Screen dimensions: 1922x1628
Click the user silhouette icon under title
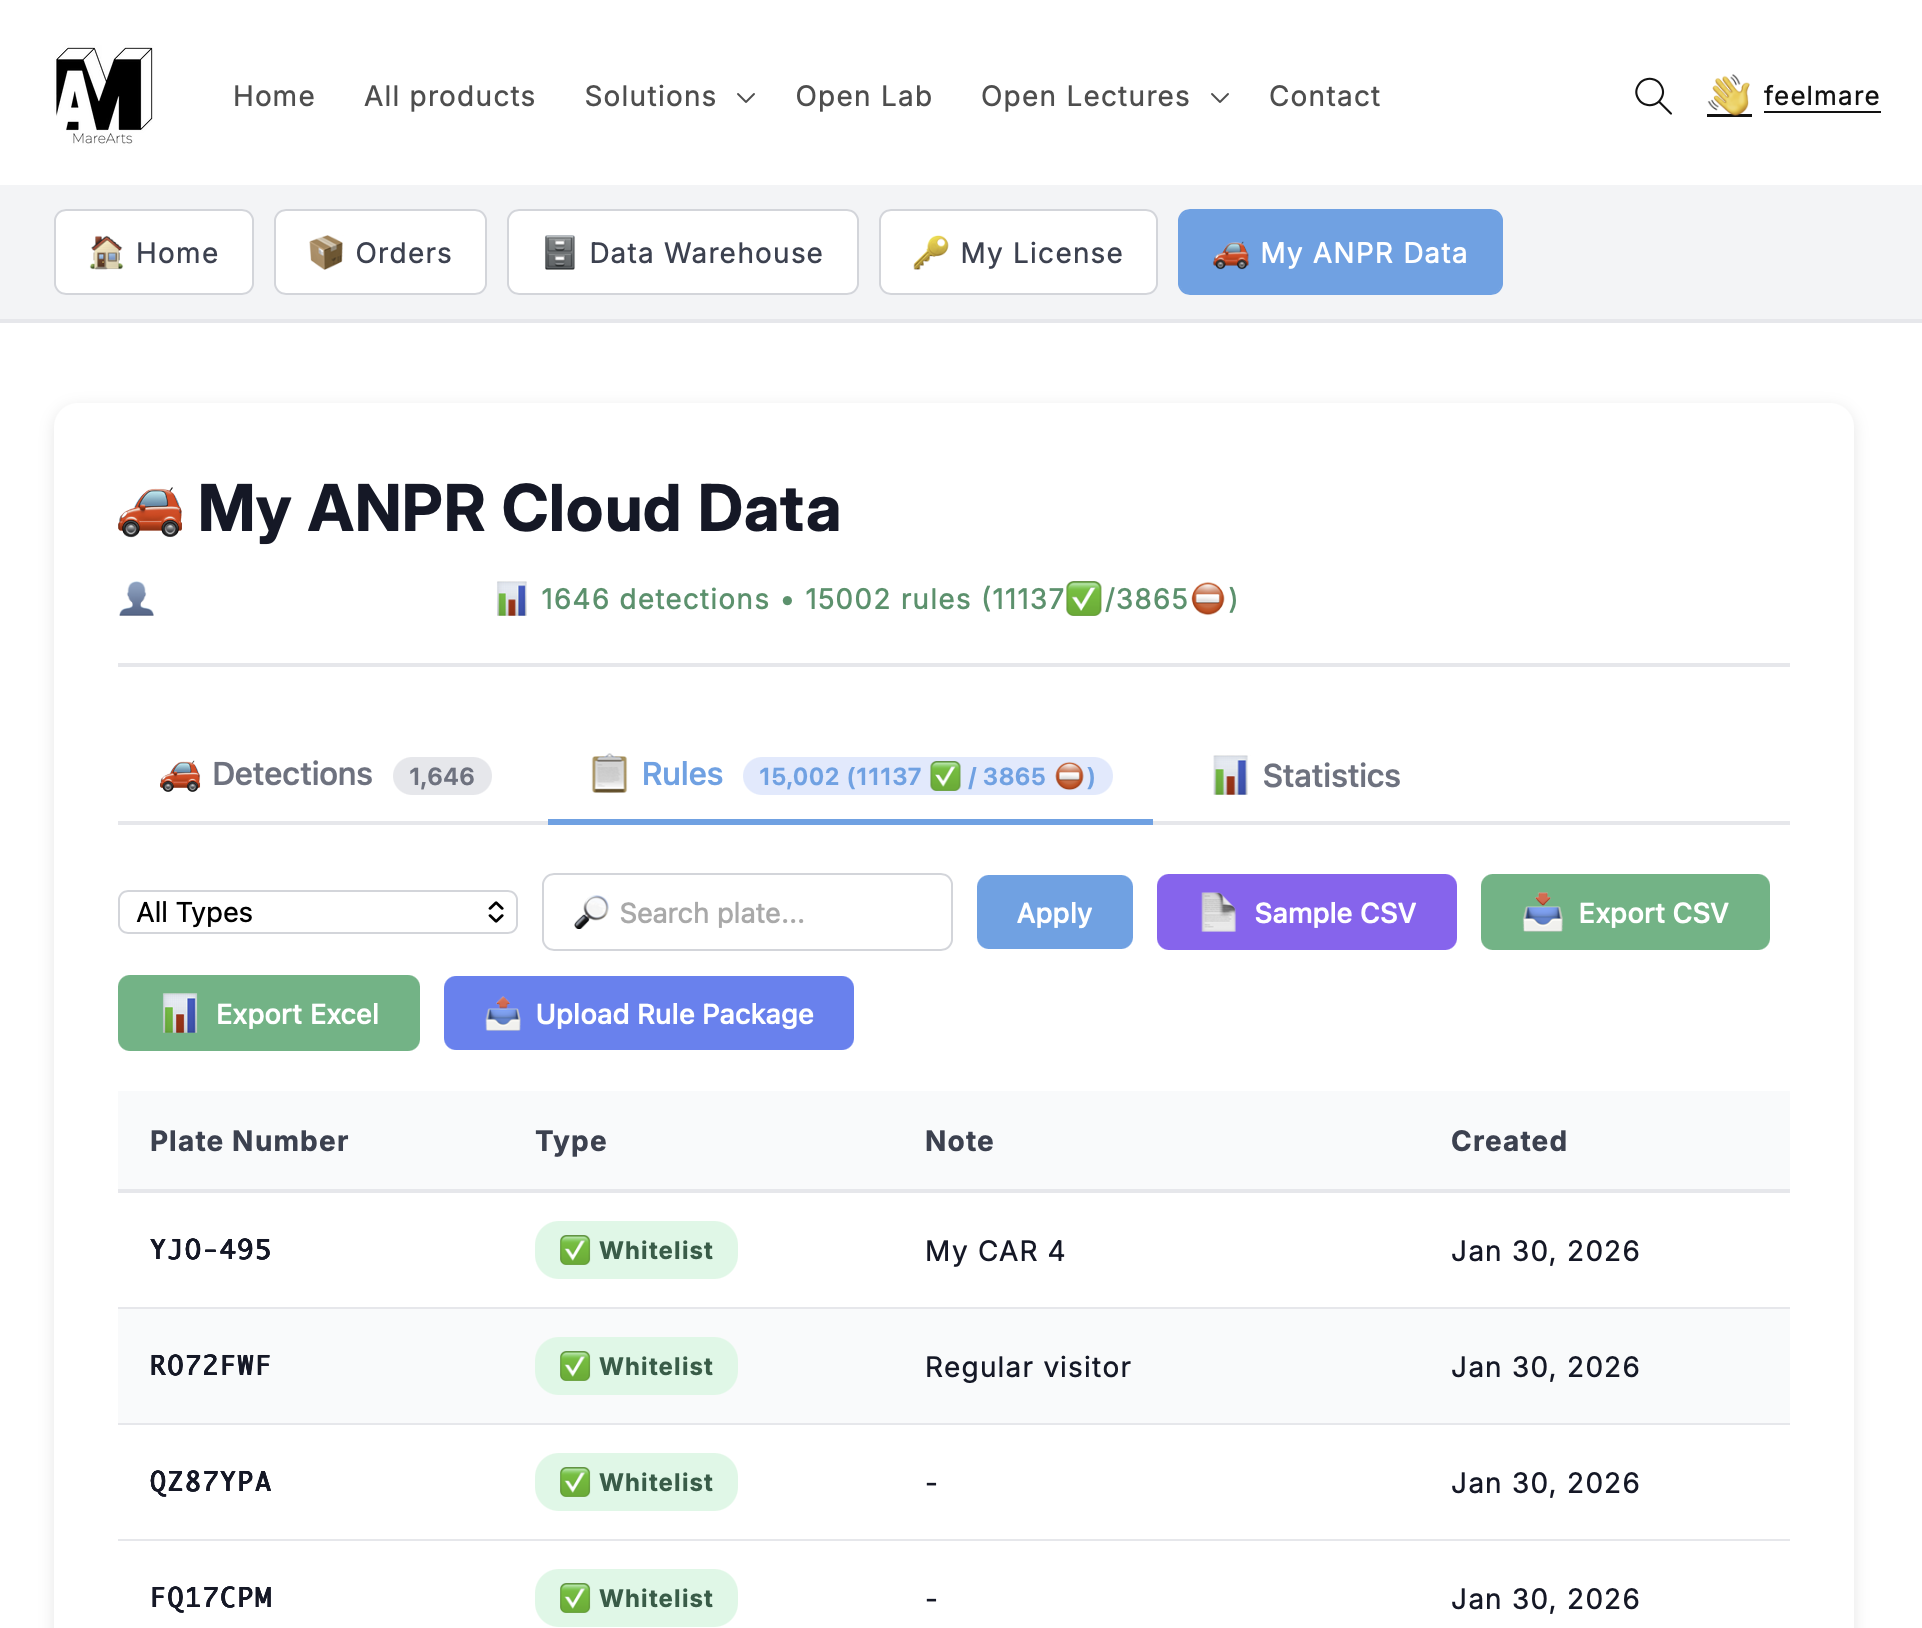[x=137, y=599]
